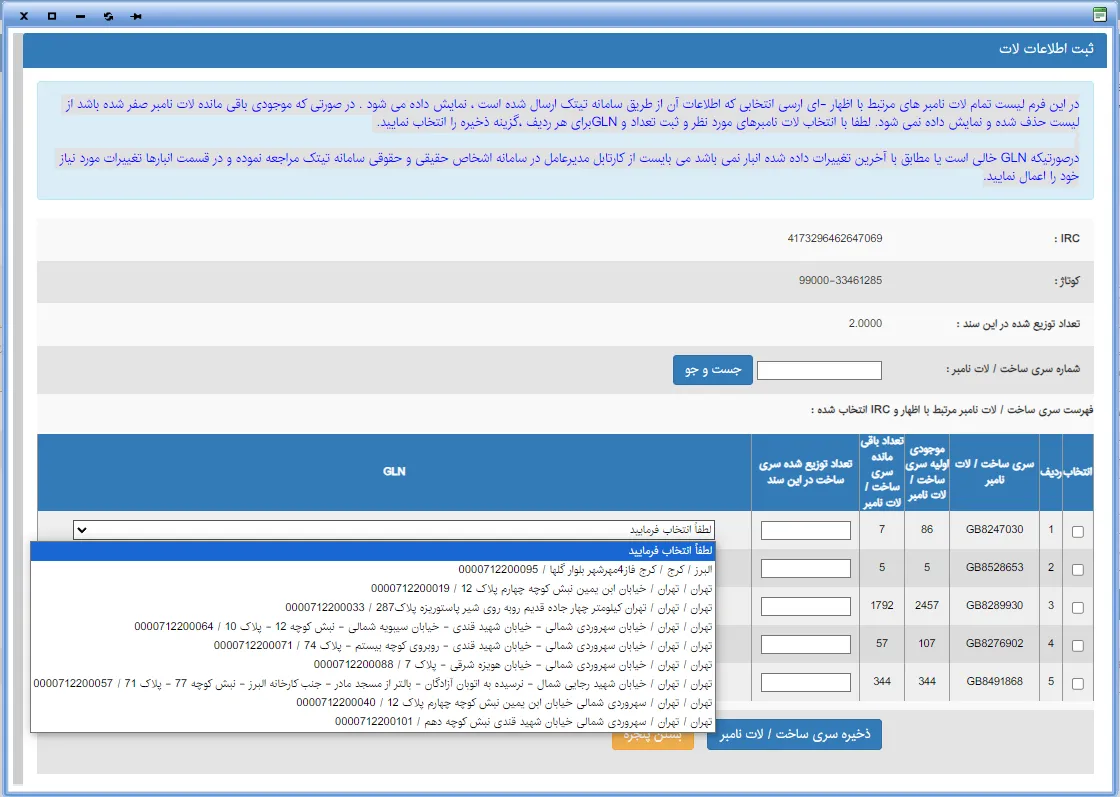
Task: Click distributed quantity field for row 1
Action: click(x=805, y=530)
